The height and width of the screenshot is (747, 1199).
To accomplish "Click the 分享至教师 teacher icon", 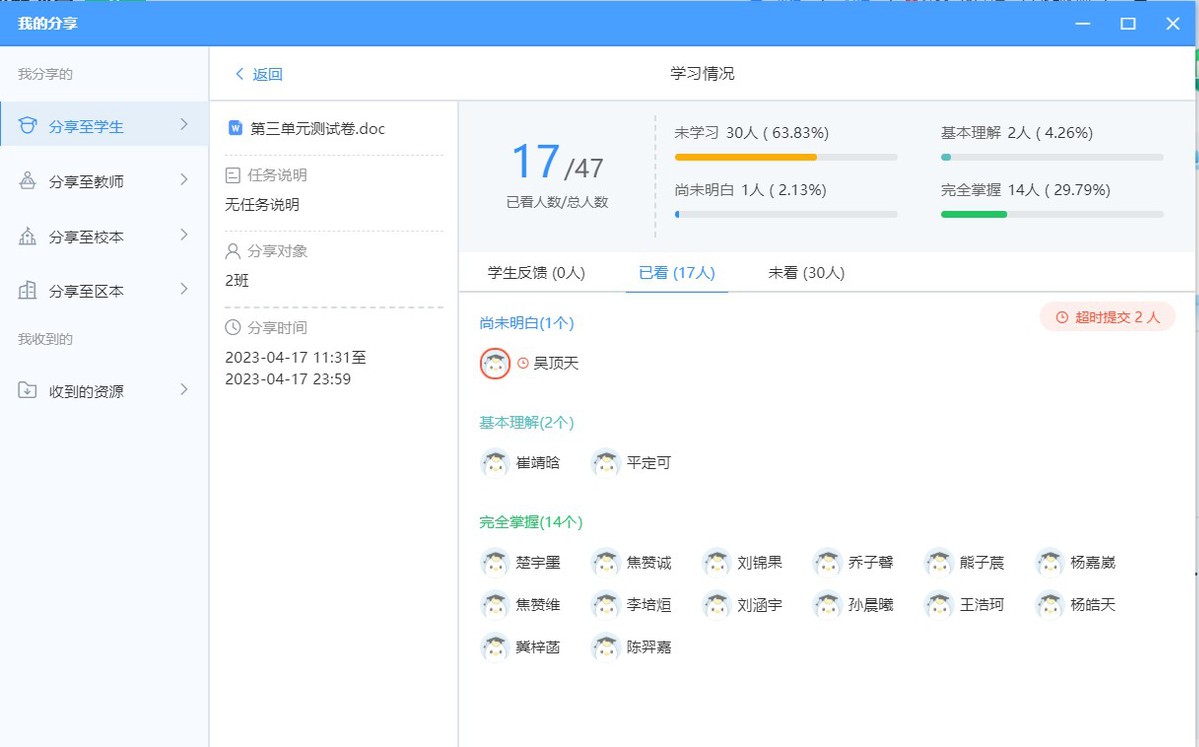I will (28, 181).
